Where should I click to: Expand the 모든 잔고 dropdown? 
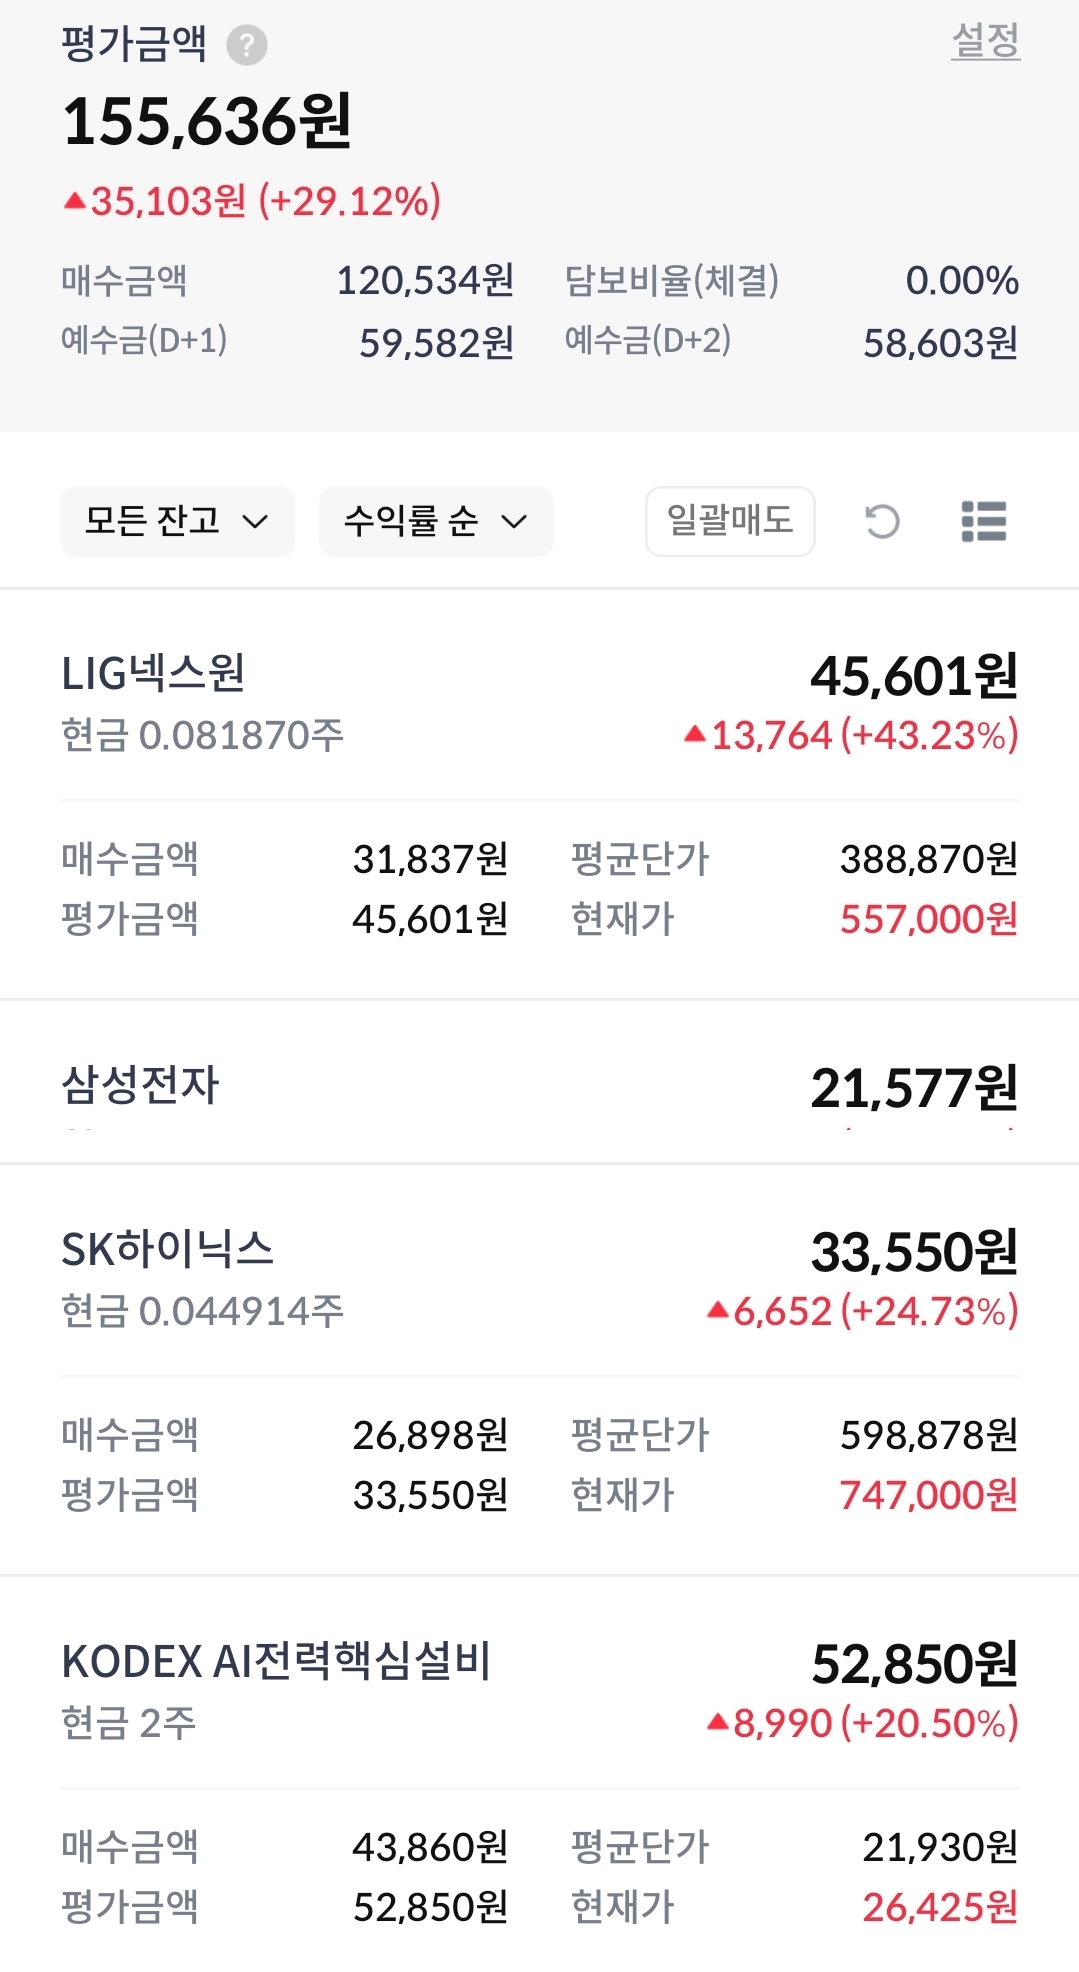coord(177,521)
